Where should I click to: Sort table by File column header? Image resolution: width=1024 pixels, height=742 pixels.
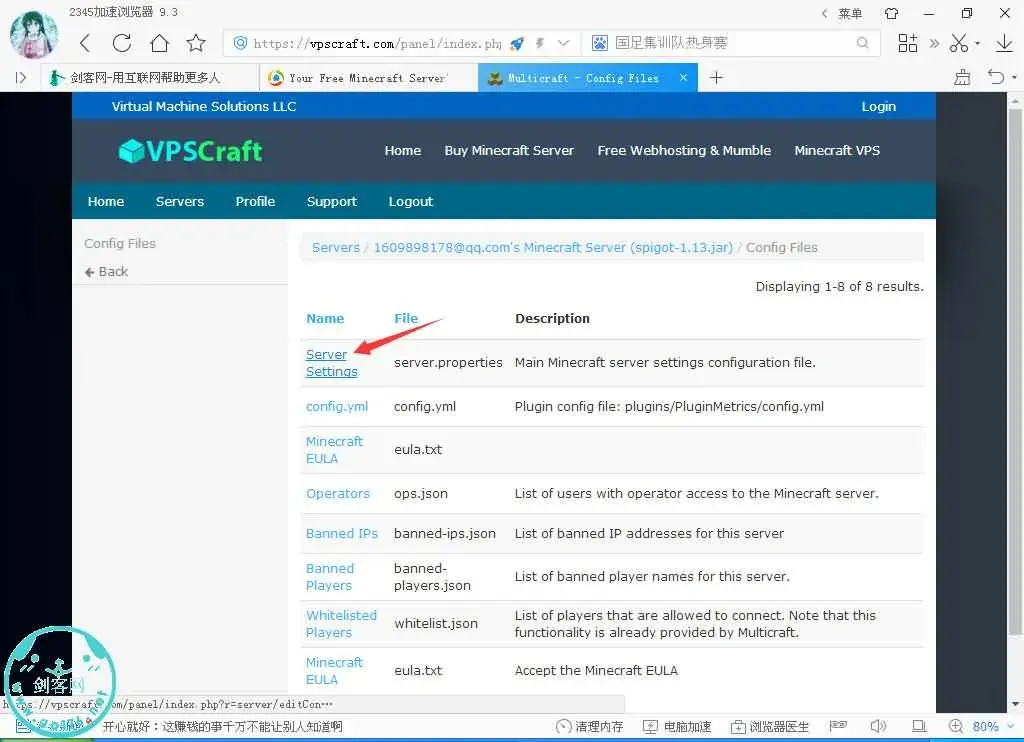coord(406,318)
